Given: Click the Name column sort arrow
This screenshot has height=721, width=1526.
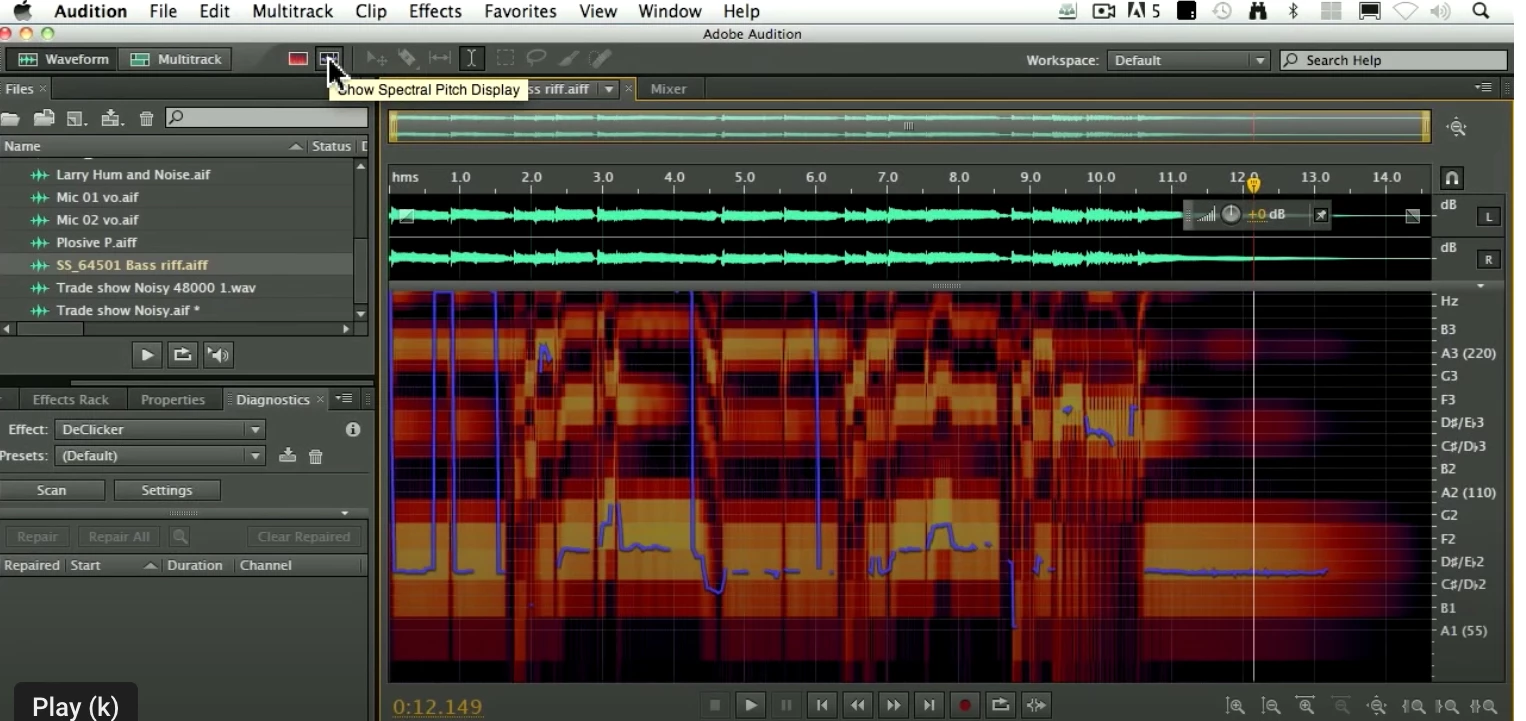Looking at the screenshot, I should pos(296,147).
